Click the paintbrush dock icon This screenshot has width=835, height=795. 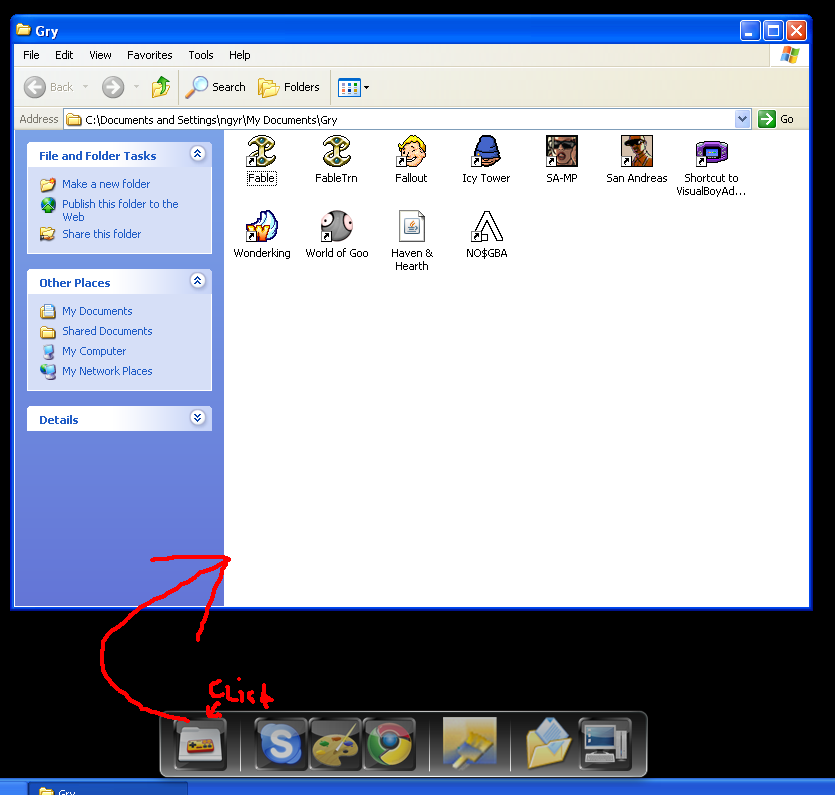click(x=470, y=743)
